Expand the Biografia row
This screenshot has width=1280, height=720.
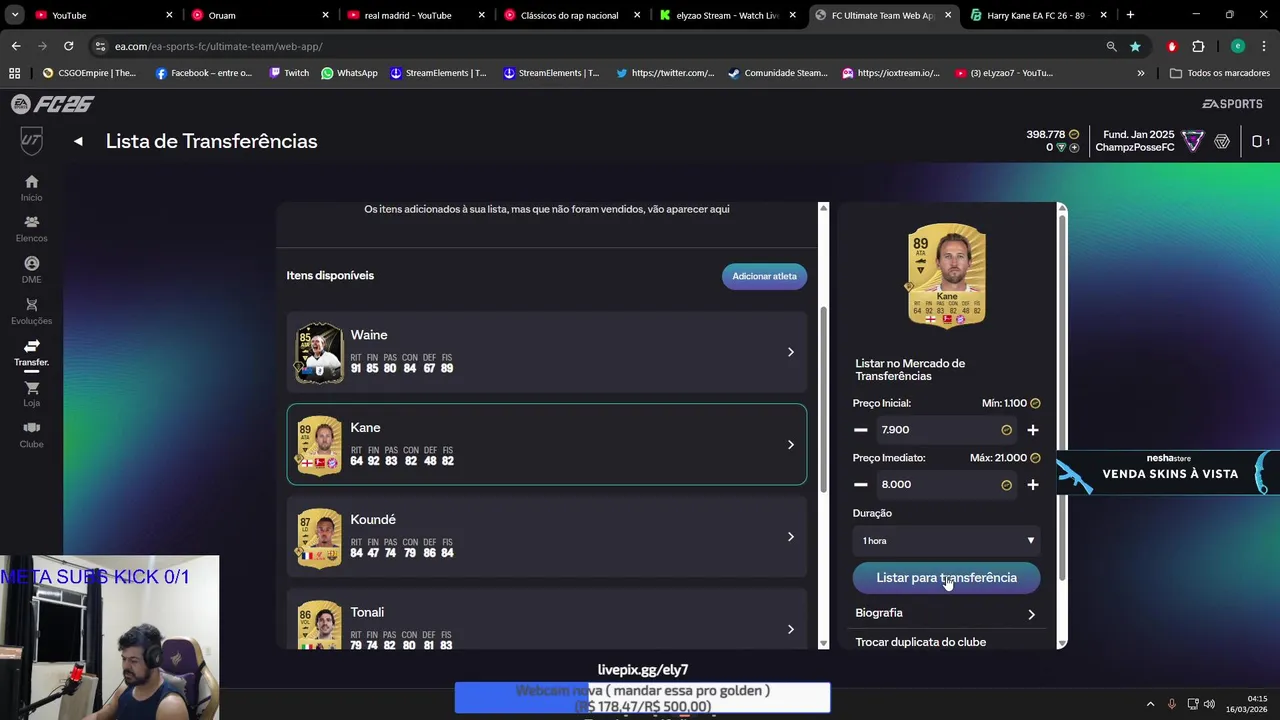coord(946,613)
